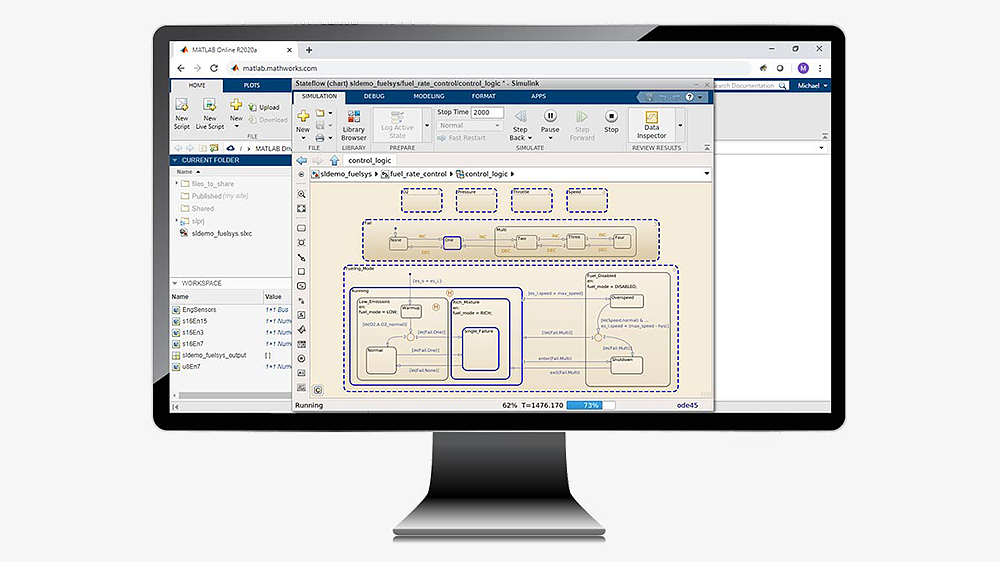Open the Simulink New dropdown arrow

(x=303, y=138)
